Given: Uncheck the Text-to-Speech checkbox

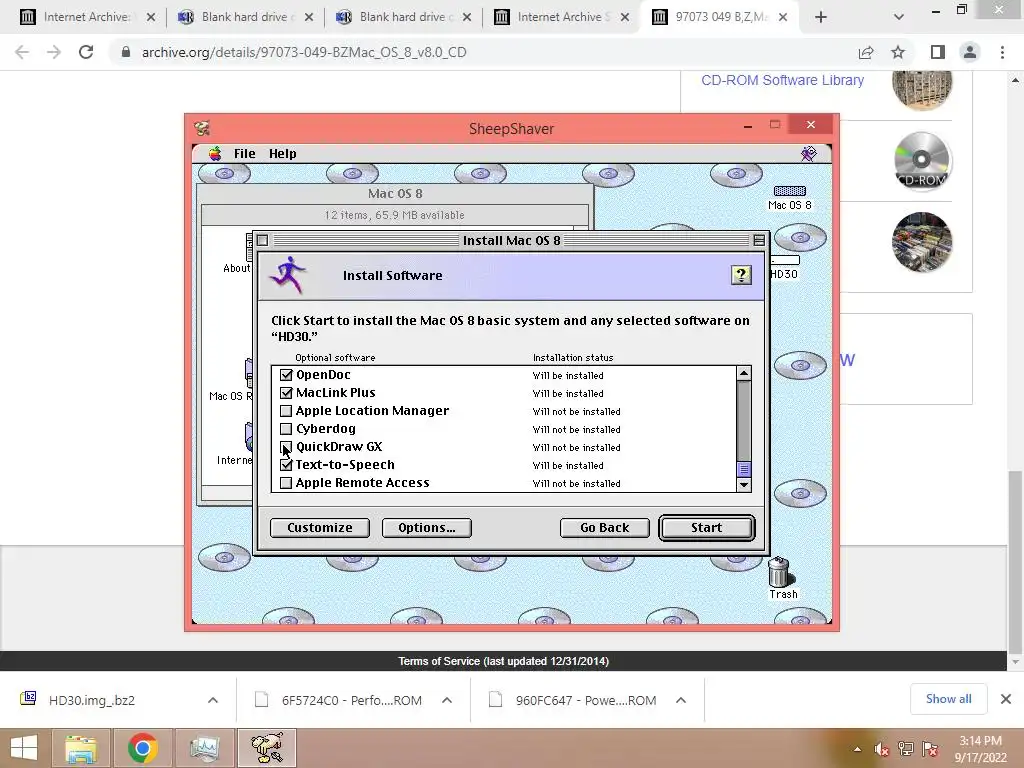Looking at the screenshot, I should pyautogui.click(x=286, y=465).
